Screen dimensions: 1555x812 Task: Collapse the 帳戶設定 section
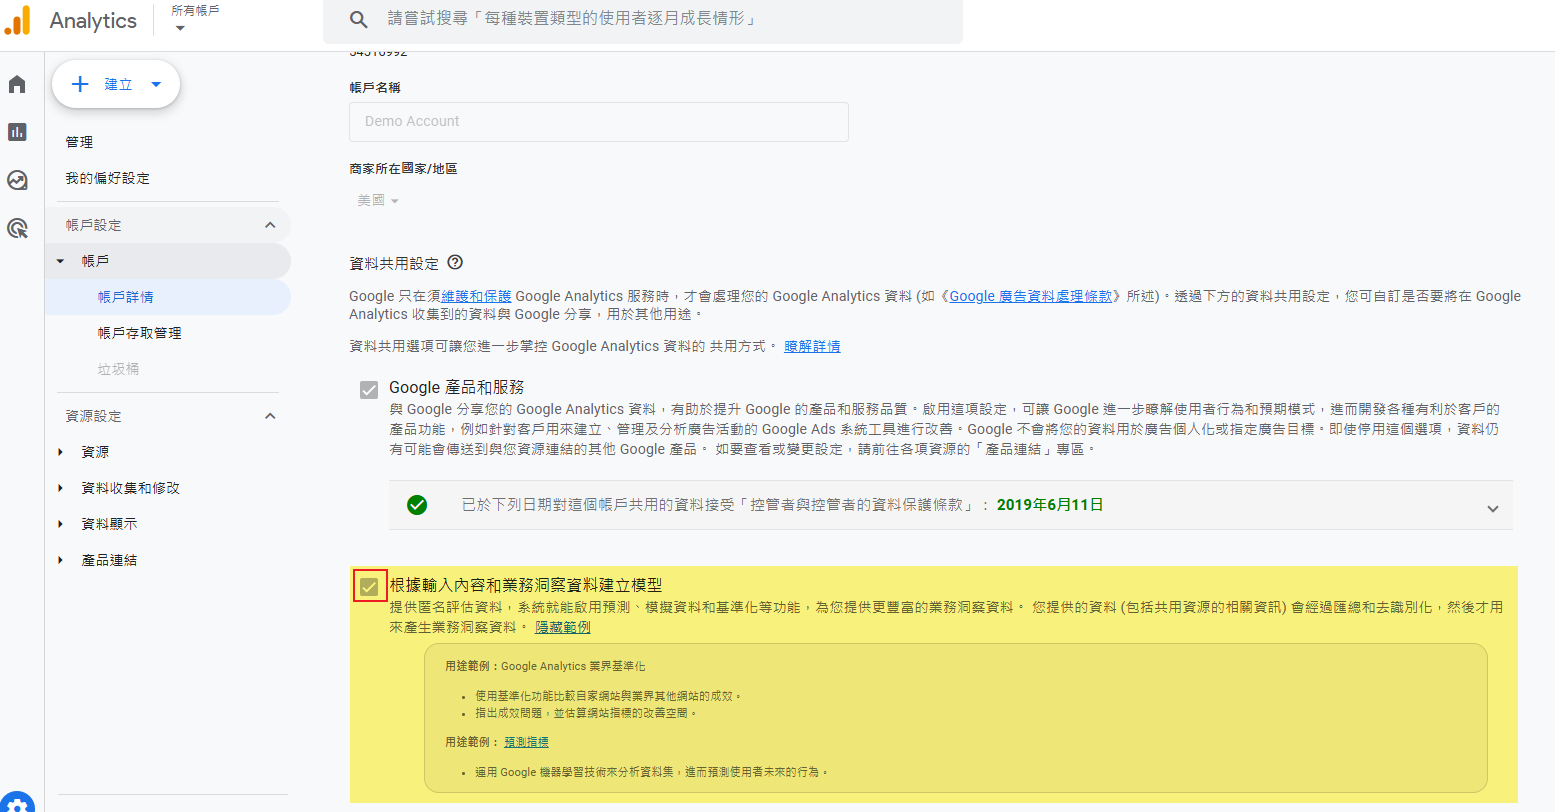270,225
